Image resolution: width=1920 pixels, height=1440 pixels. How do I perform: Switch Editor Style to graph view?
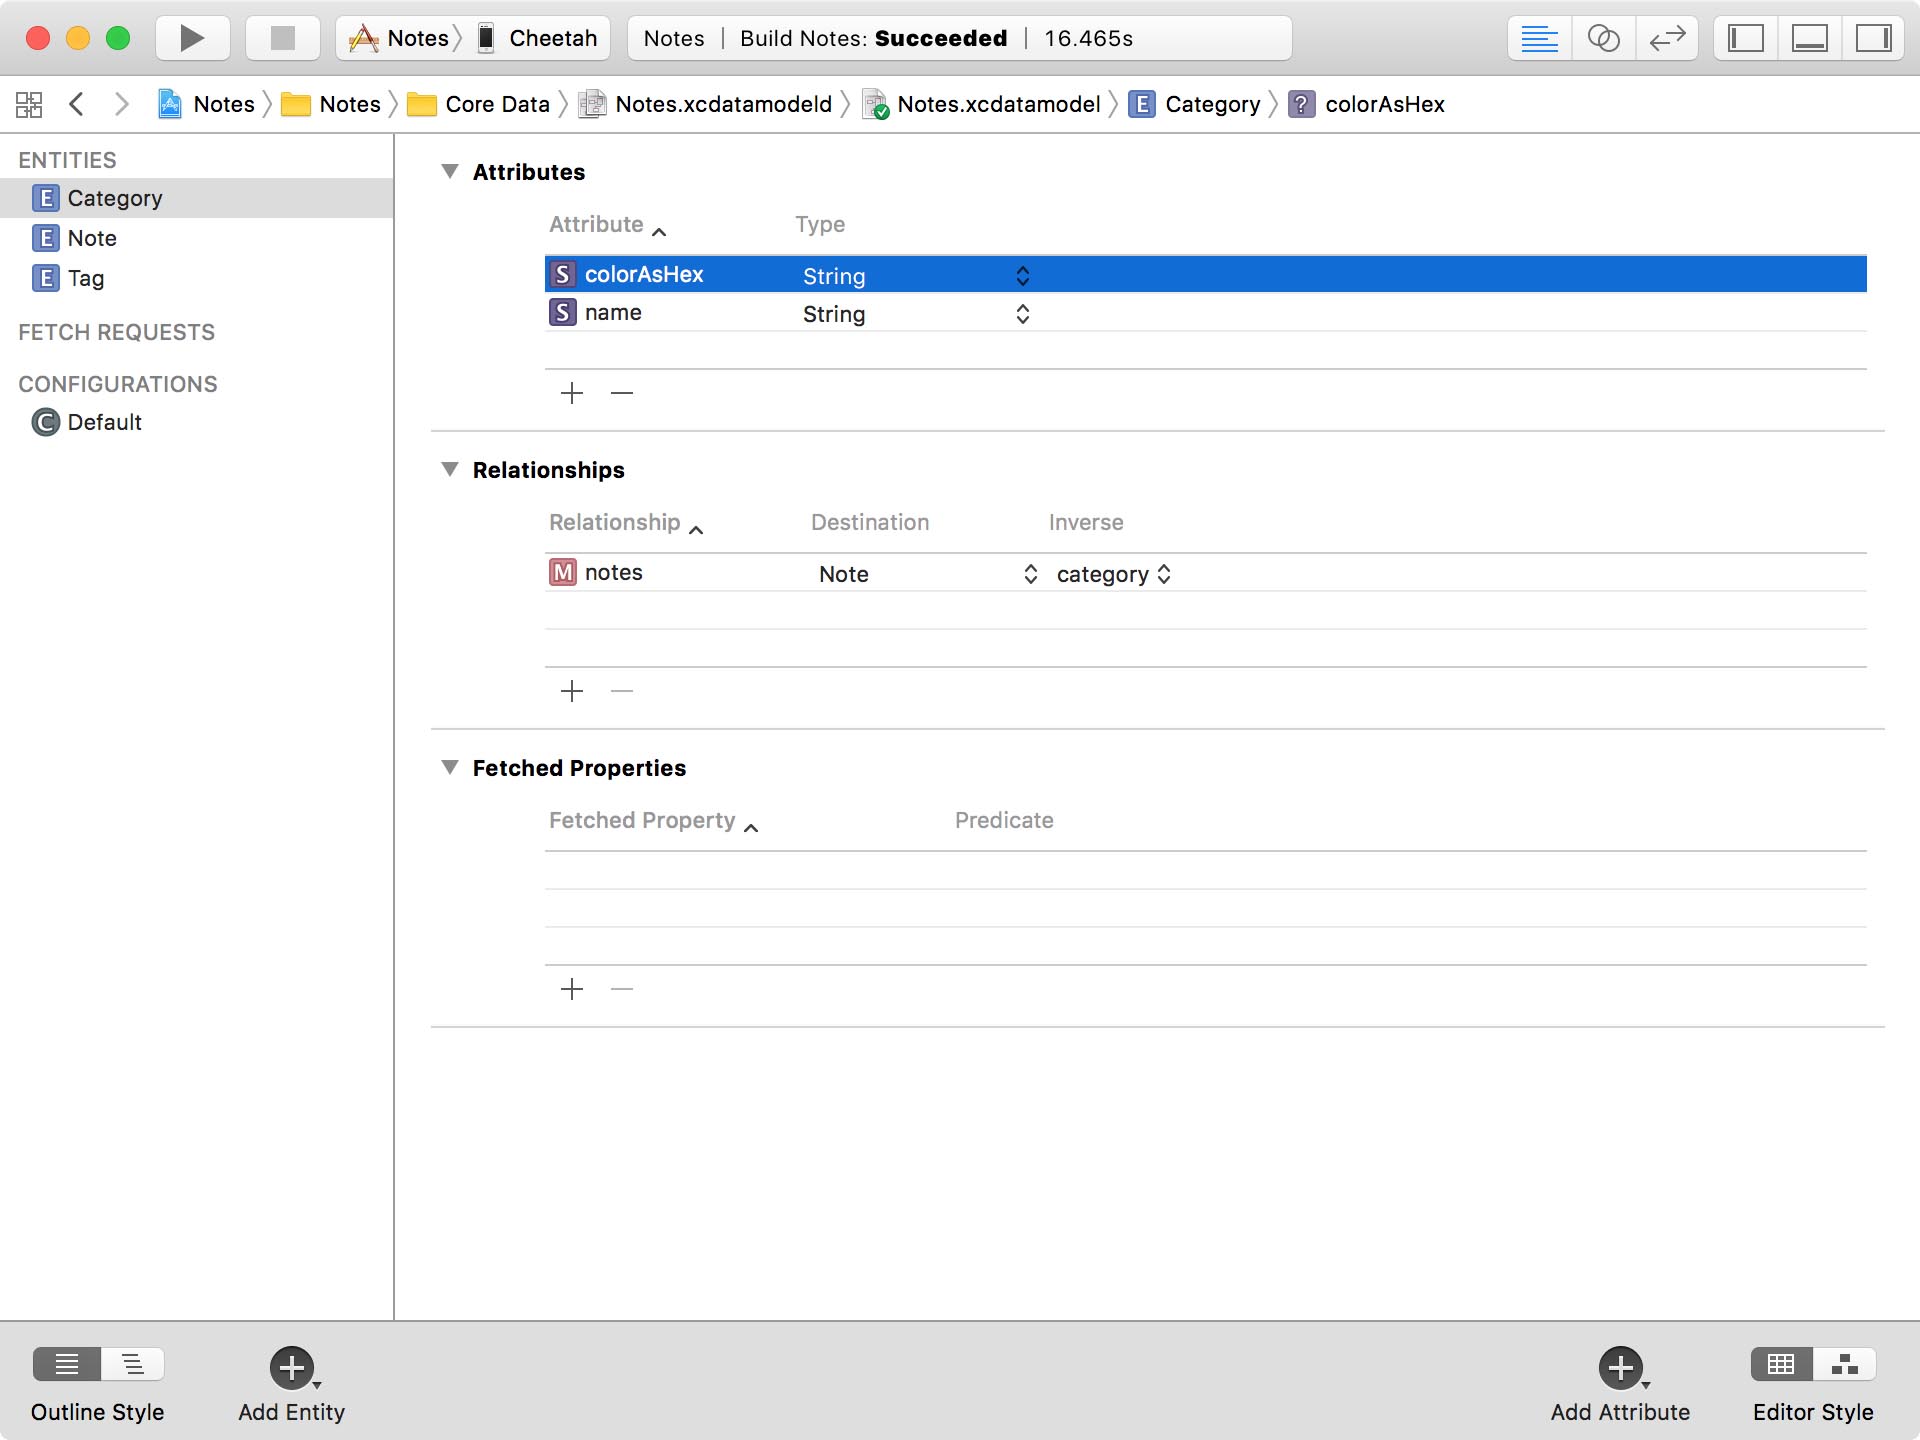(1844, 1364)
